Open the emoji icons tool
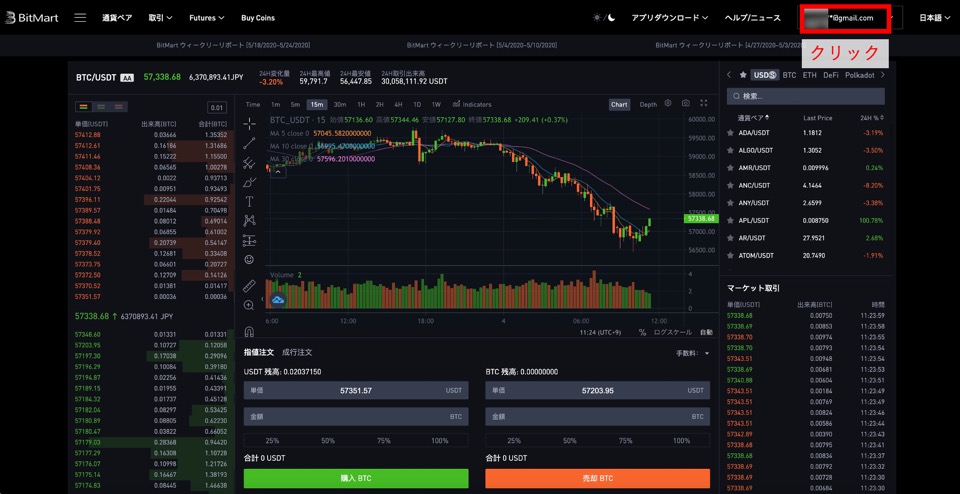This screenshot has height=494, width=960. click(x=250, y=260)
